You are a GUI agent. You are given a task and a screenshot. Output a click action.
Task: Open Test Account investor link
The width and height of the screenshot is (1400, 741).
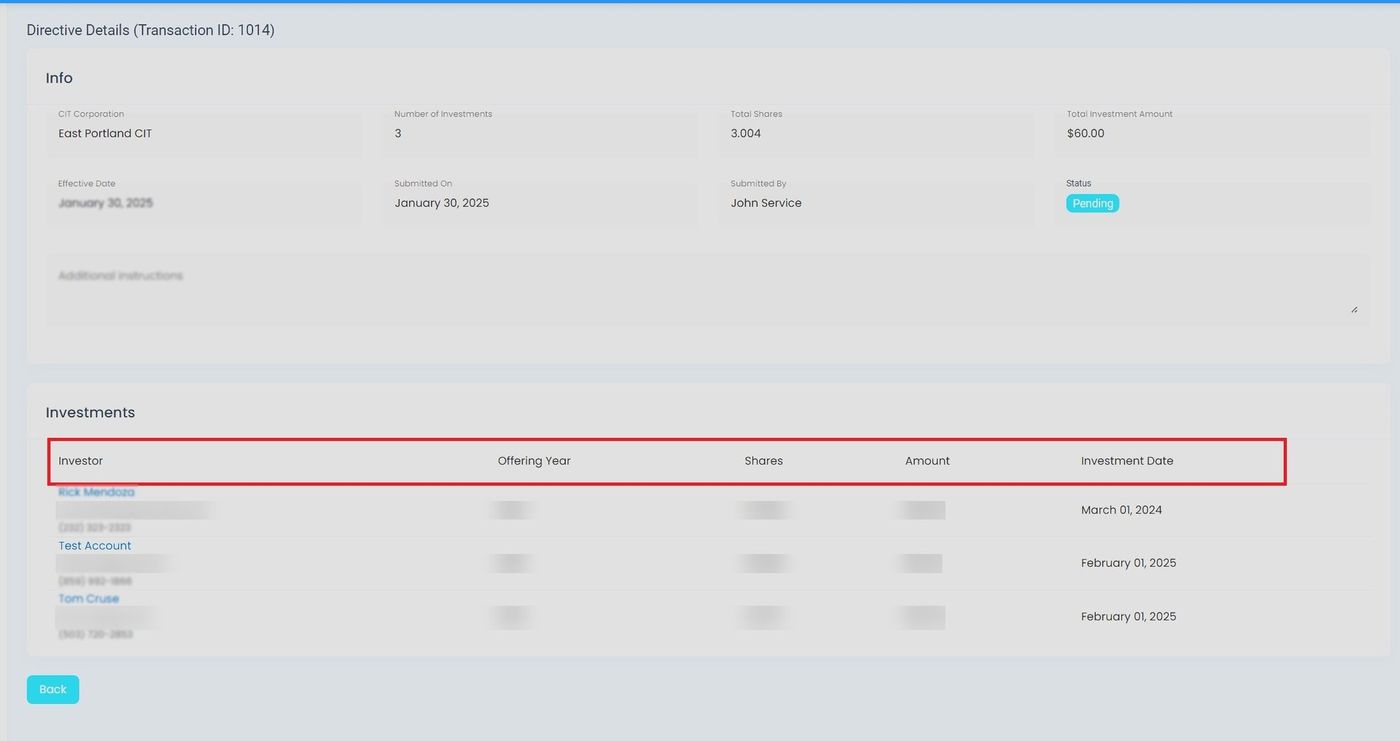(x=95, y=545)
